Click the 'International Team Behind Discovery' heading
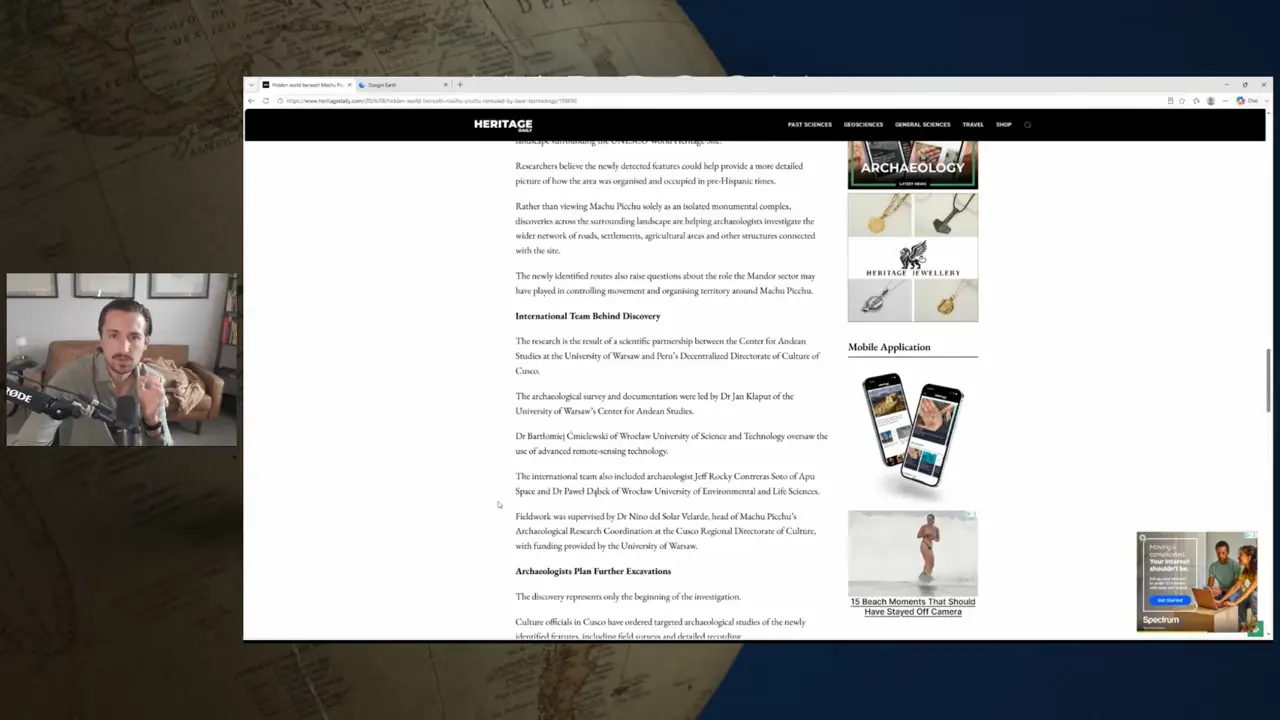The width and height of the screenshot is (1280, 720). click(x=588, y=316)
